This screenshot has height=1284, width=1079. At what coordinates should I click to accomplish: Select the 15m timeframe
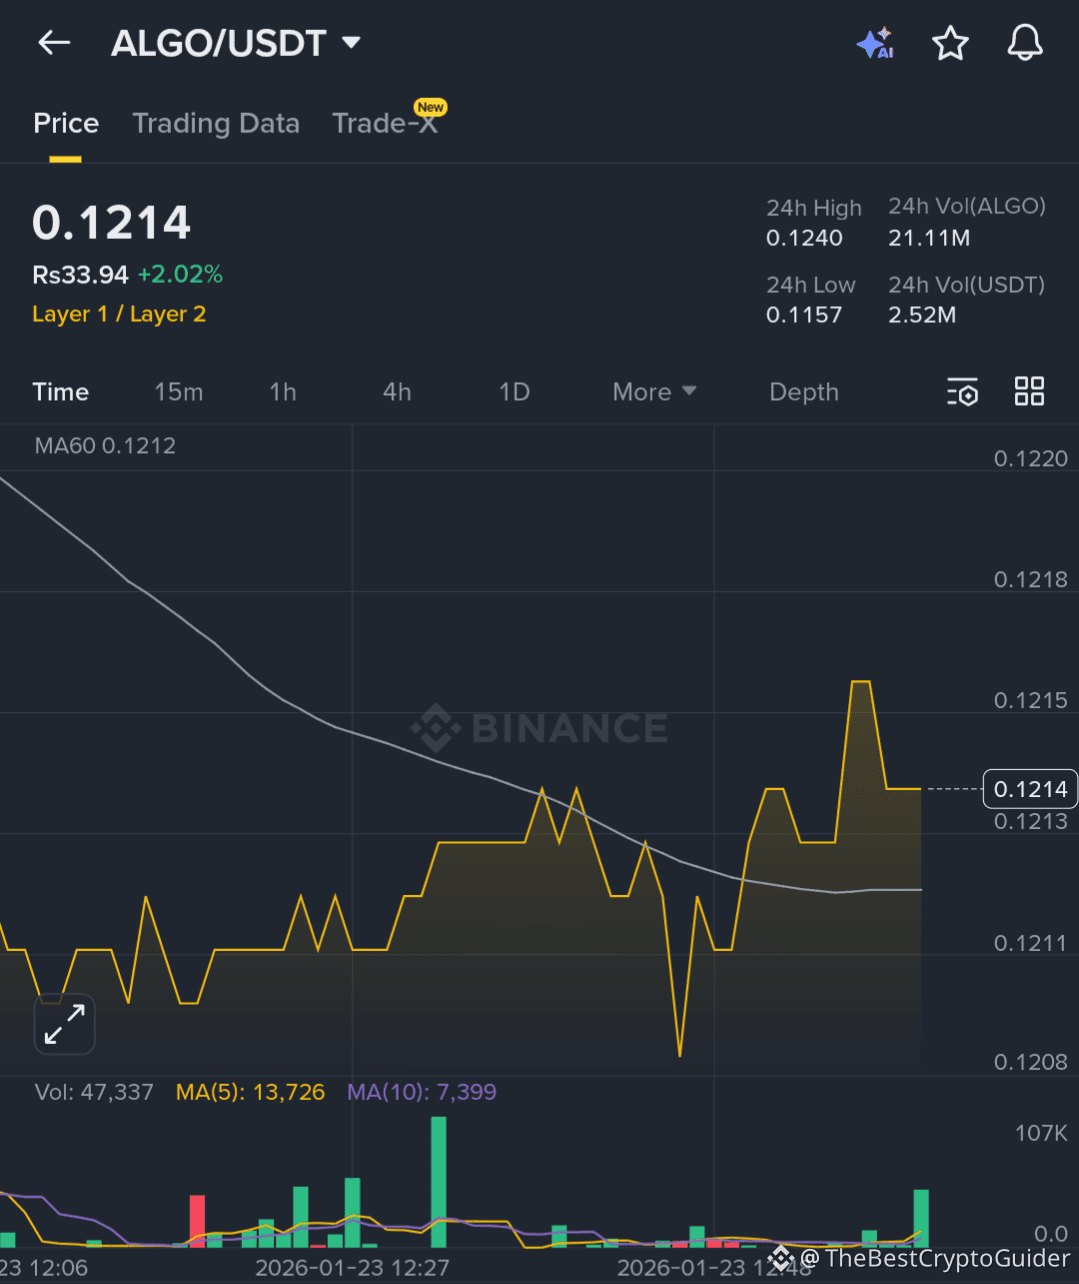178,392
